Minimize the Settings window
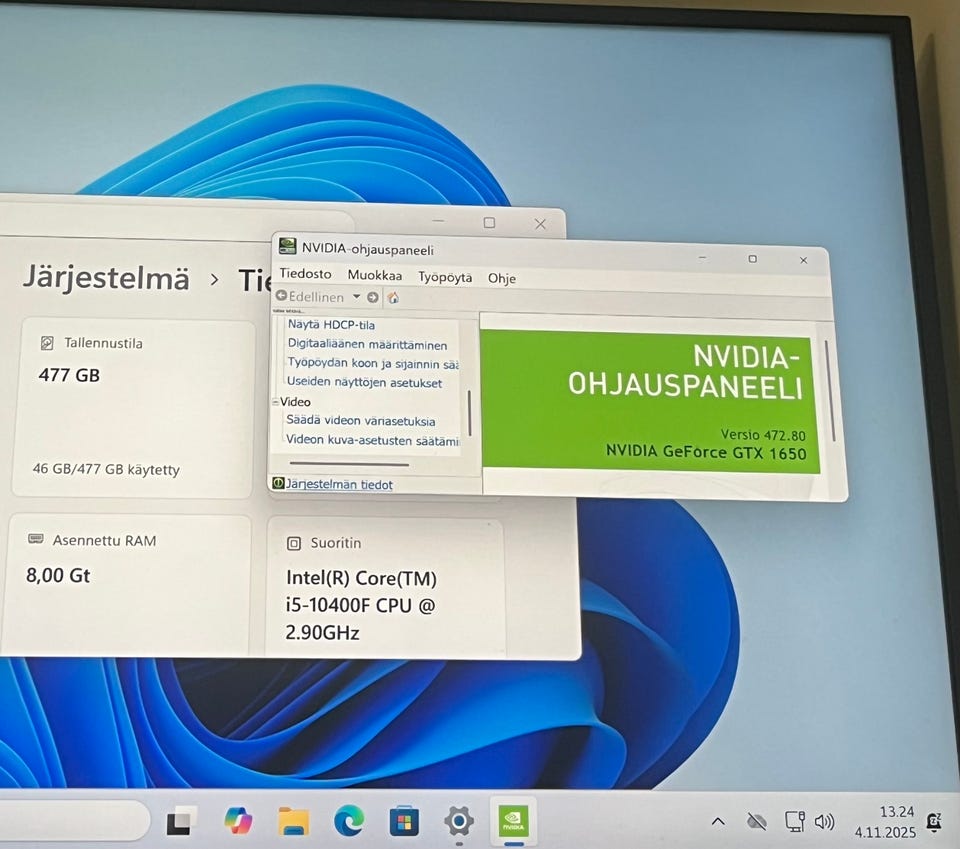 [438, 221]
